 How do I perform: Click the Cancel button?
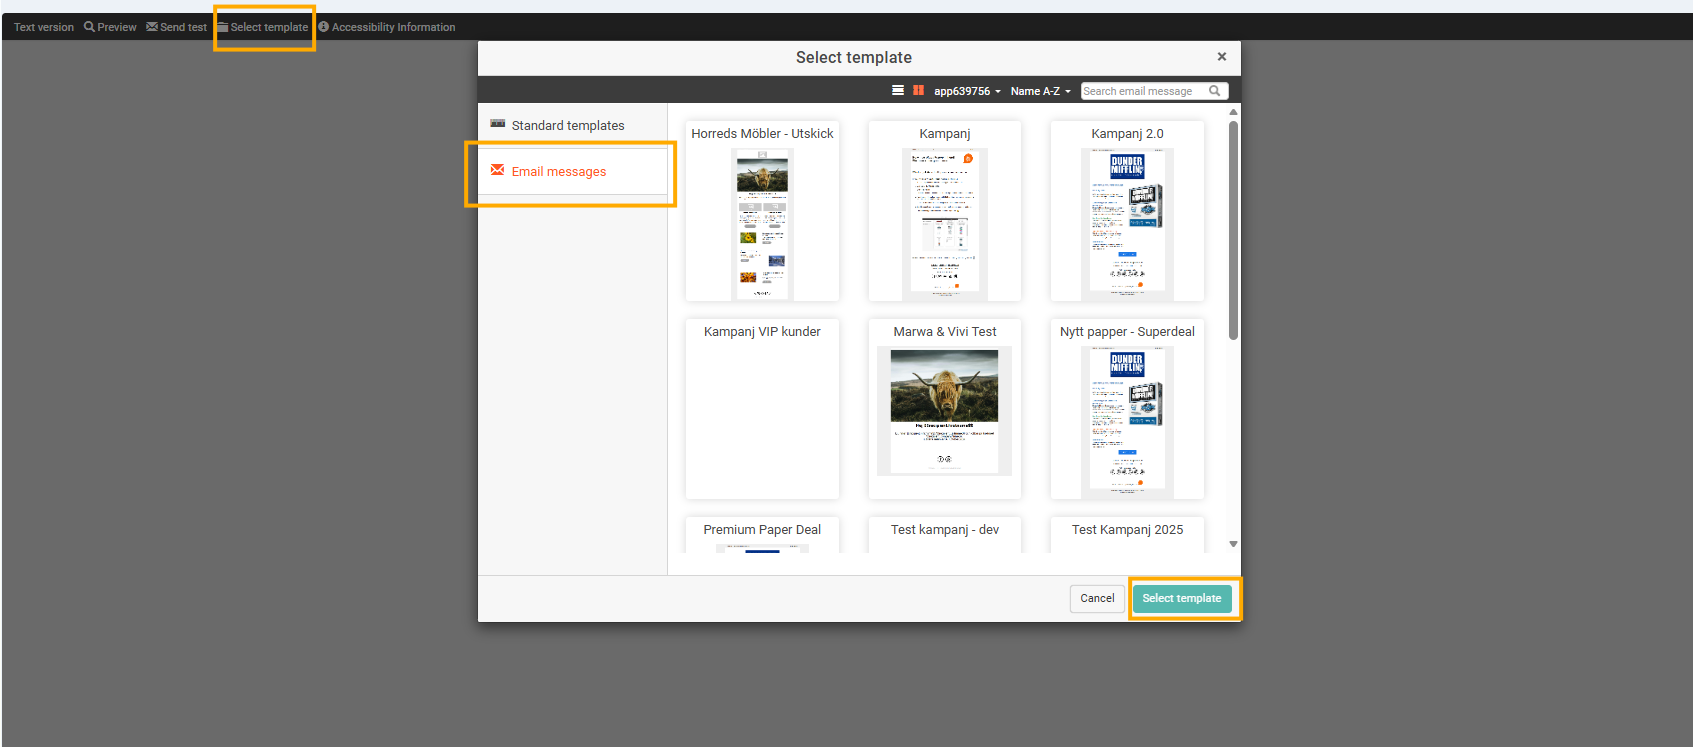1097,598
